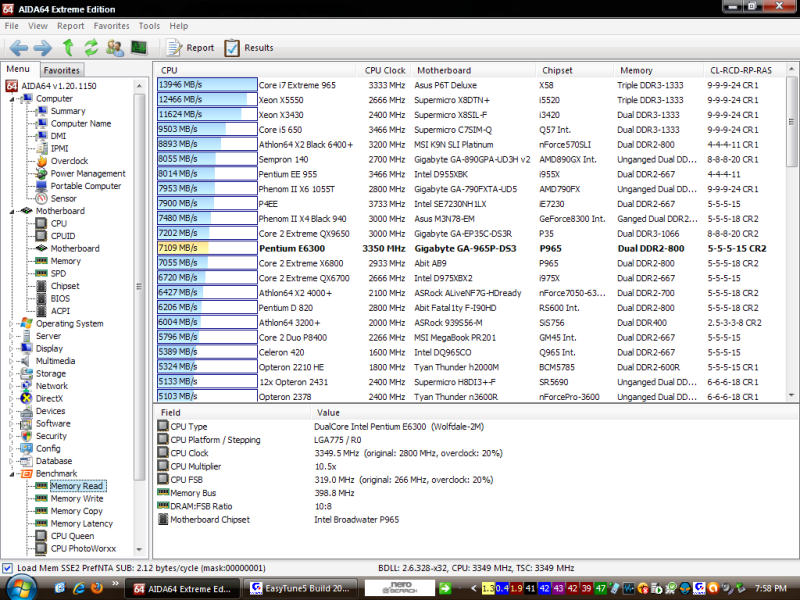Viewport: 800px width, 600px height.
Task: Expand the Storage tree node
Action: tap(12, 373)
